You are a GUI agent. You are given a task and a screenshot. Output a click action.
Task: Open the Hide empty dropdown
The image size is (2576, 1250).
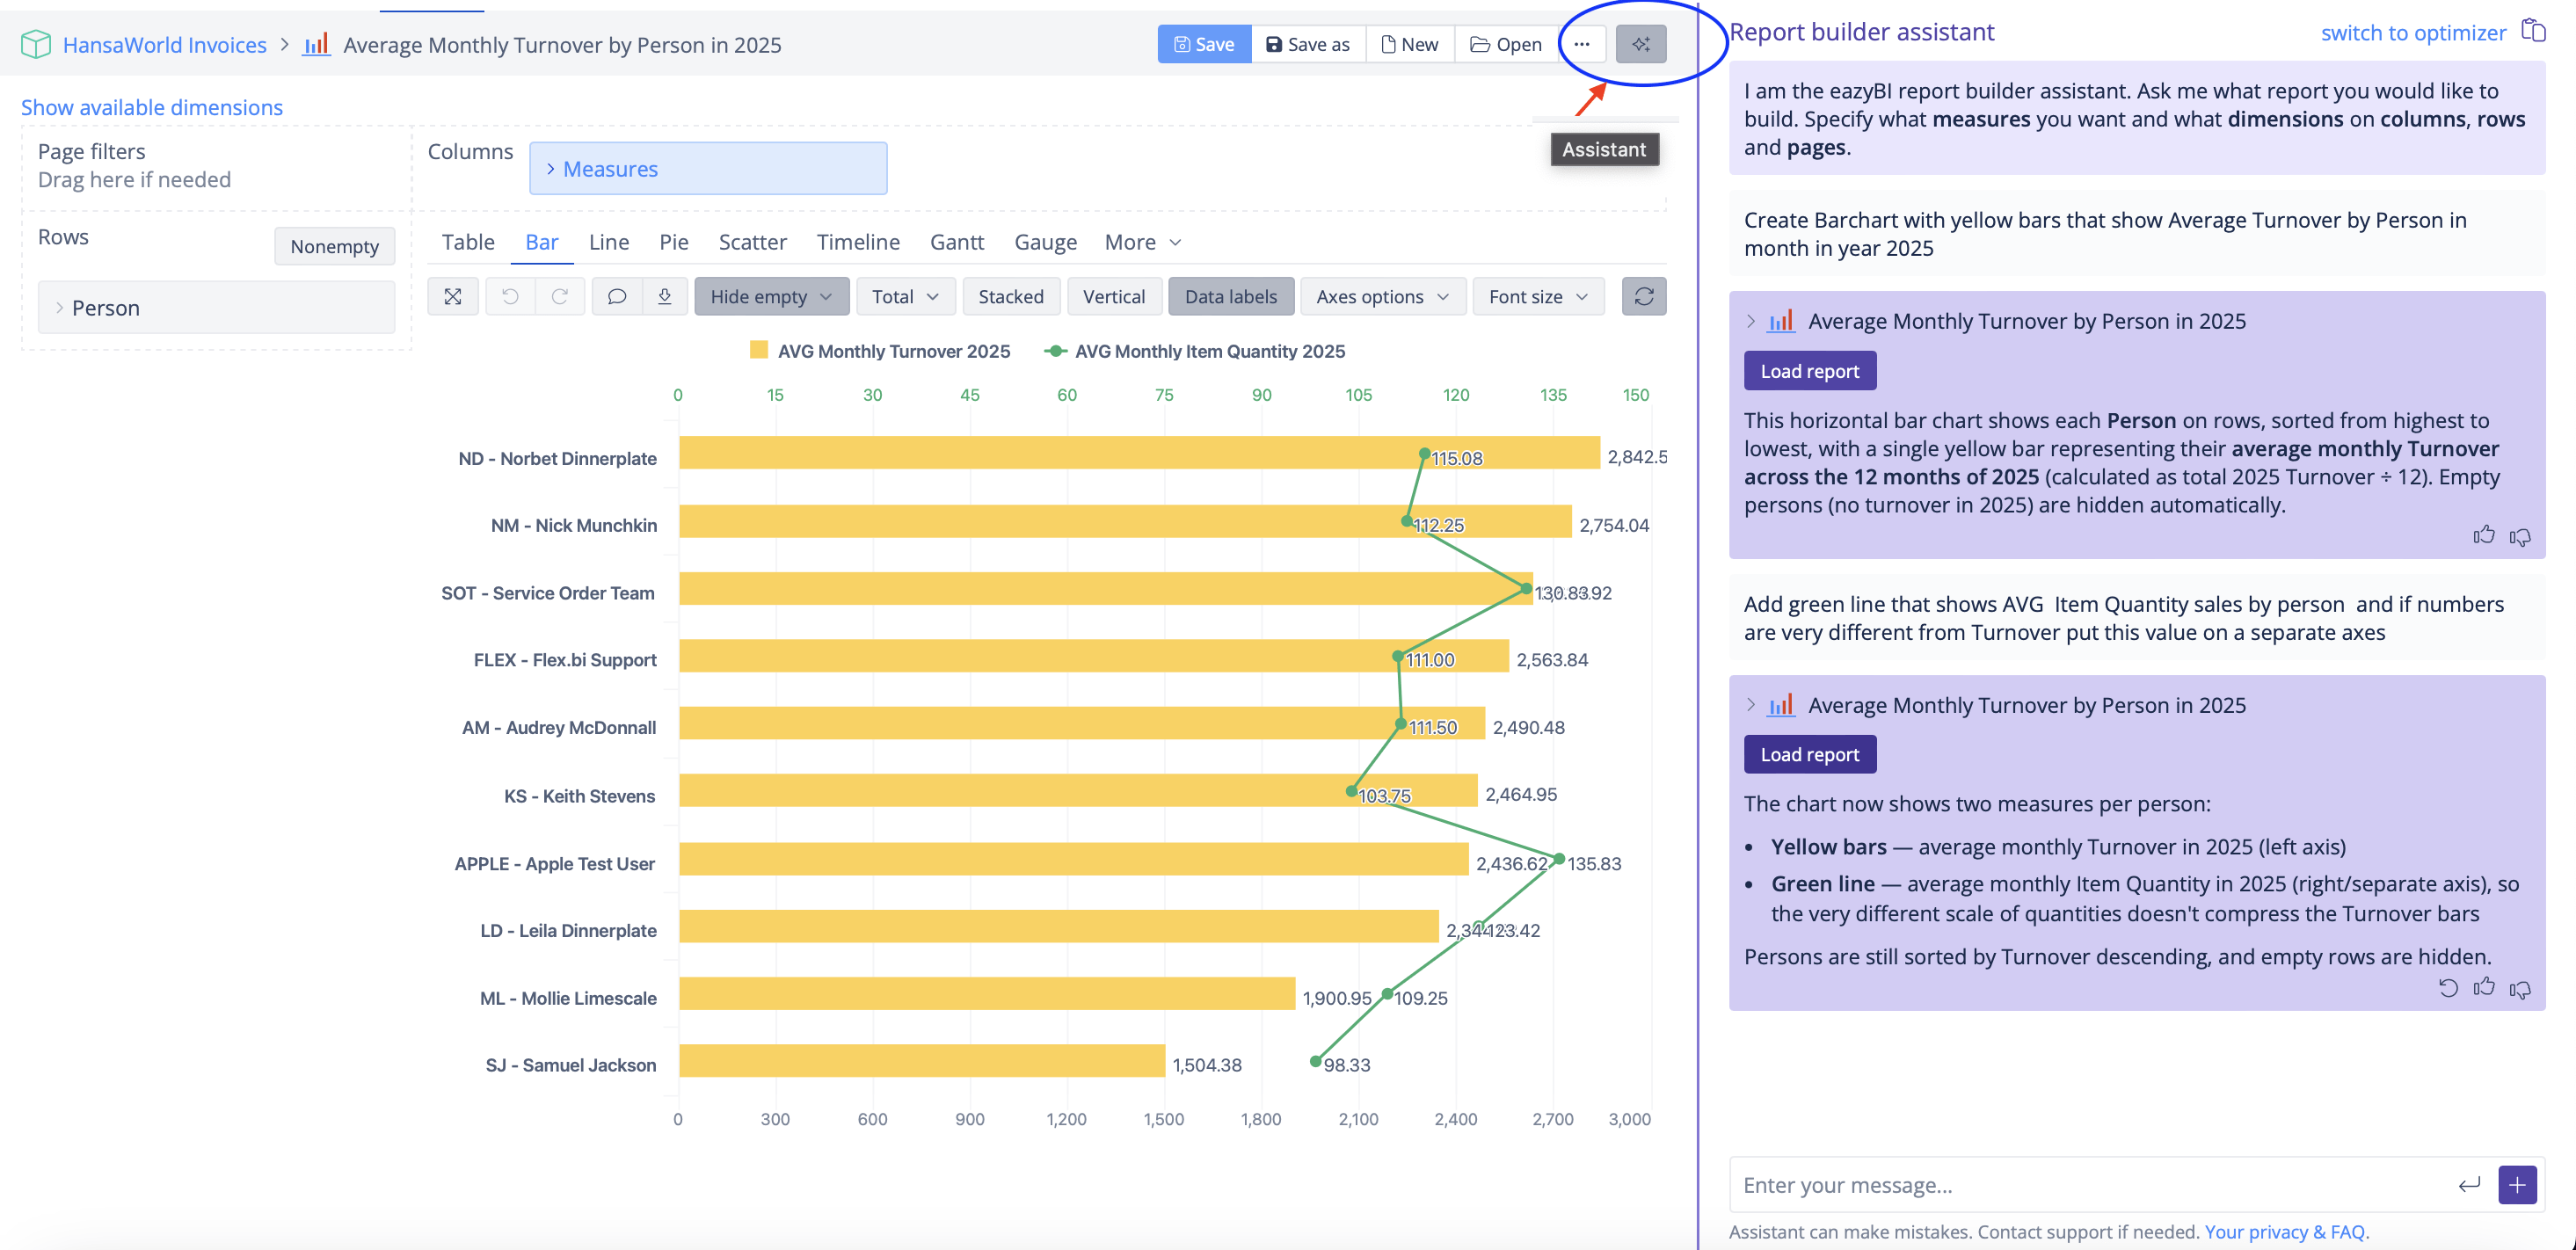tap(771, 296)
